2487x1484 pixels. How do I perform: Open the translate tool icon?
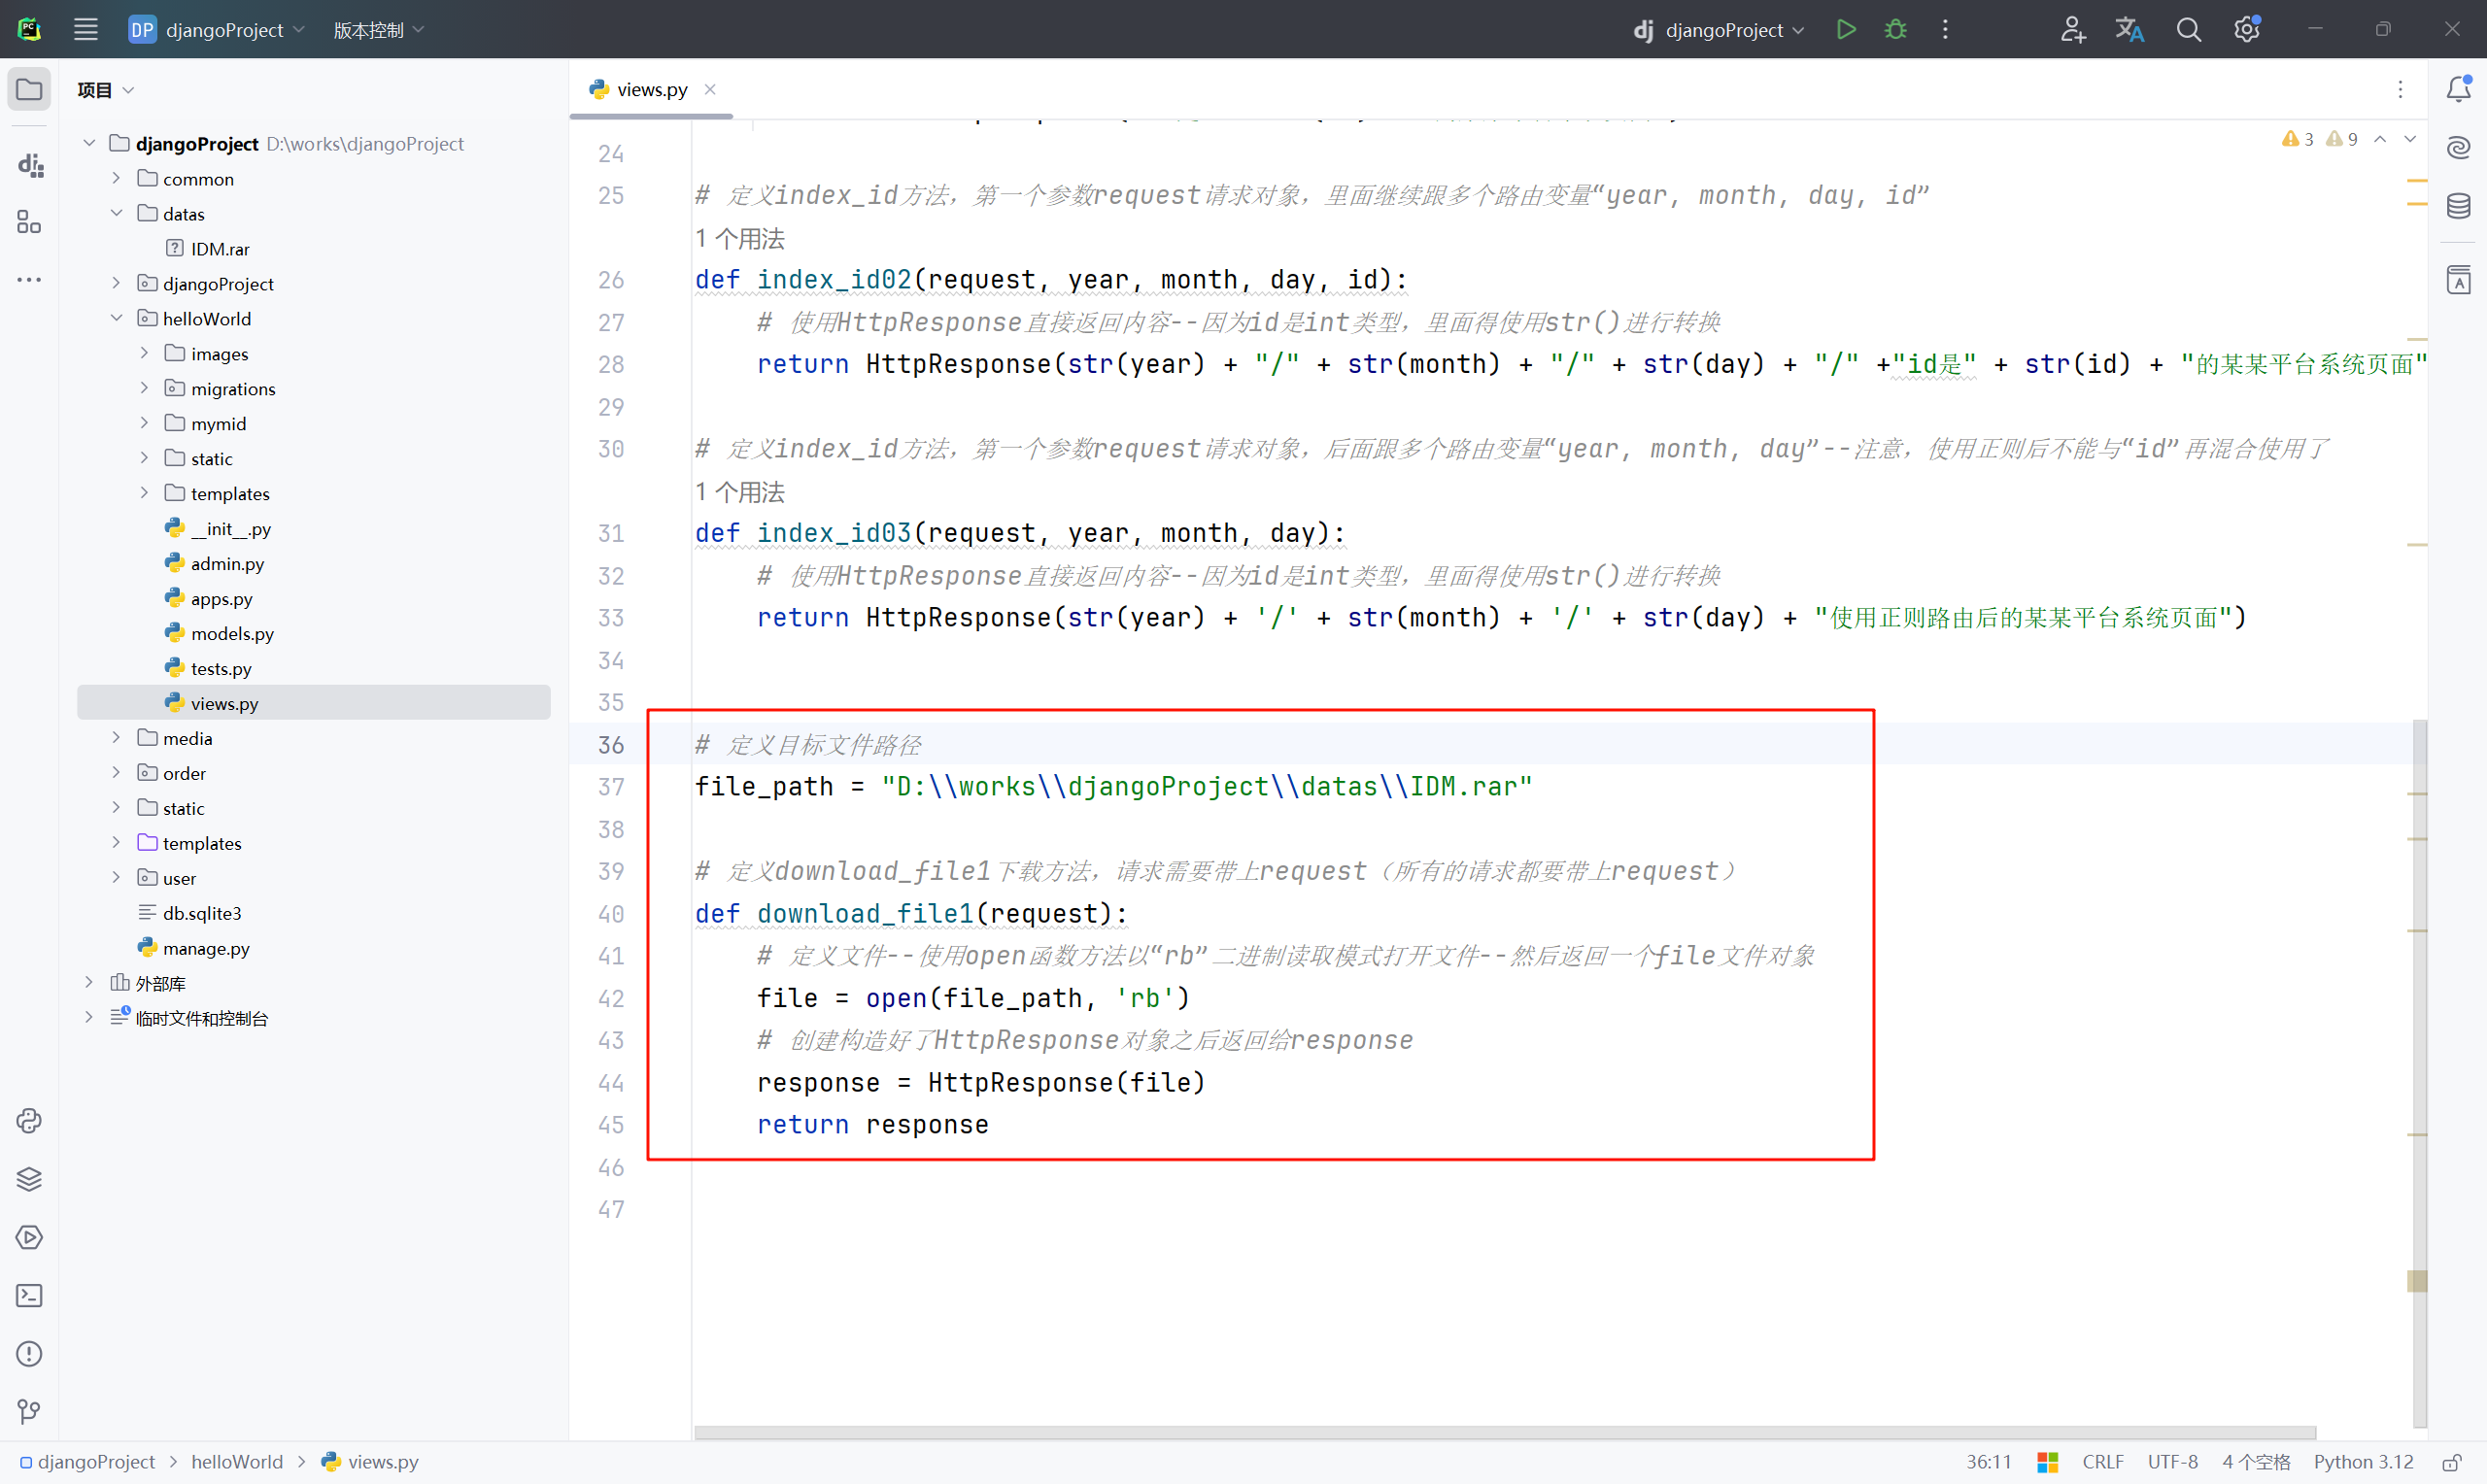tap(2130, 30)
